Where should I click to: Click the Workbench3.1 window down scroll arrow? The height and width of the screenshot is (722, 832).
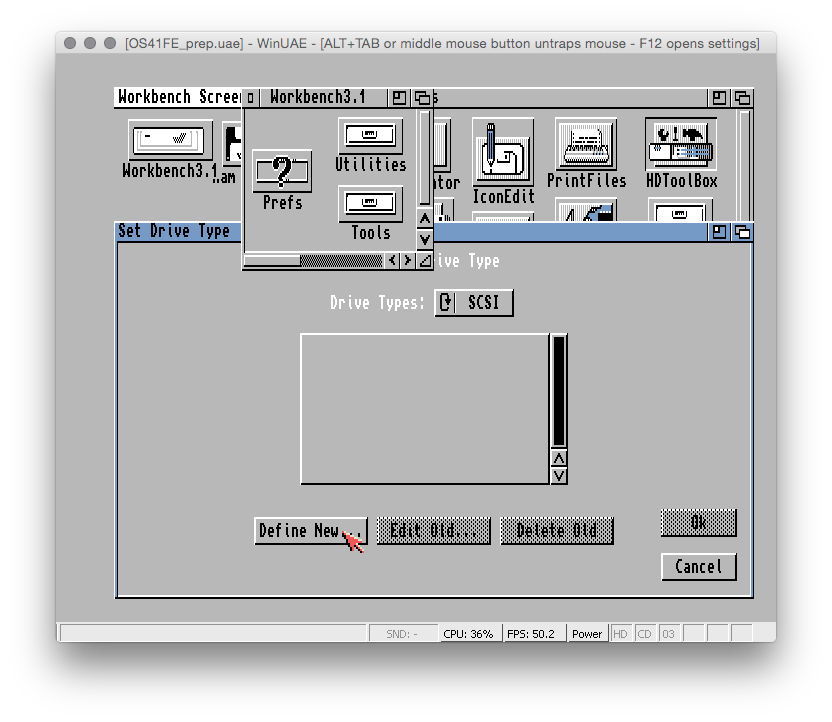(x=424, y=239)
